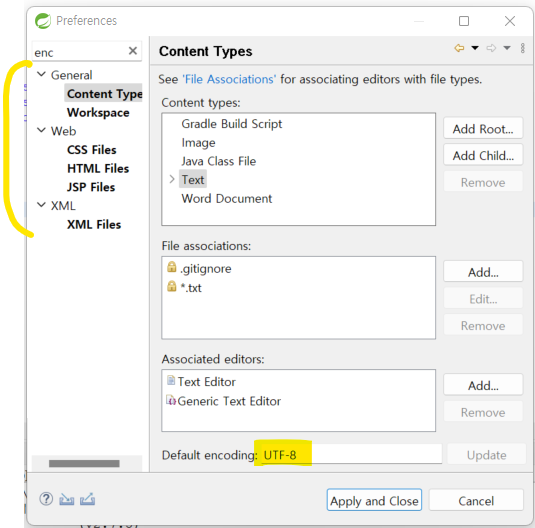Open the view menu dots icon
This screenshot has width=535, height=528.
(522, 48)
